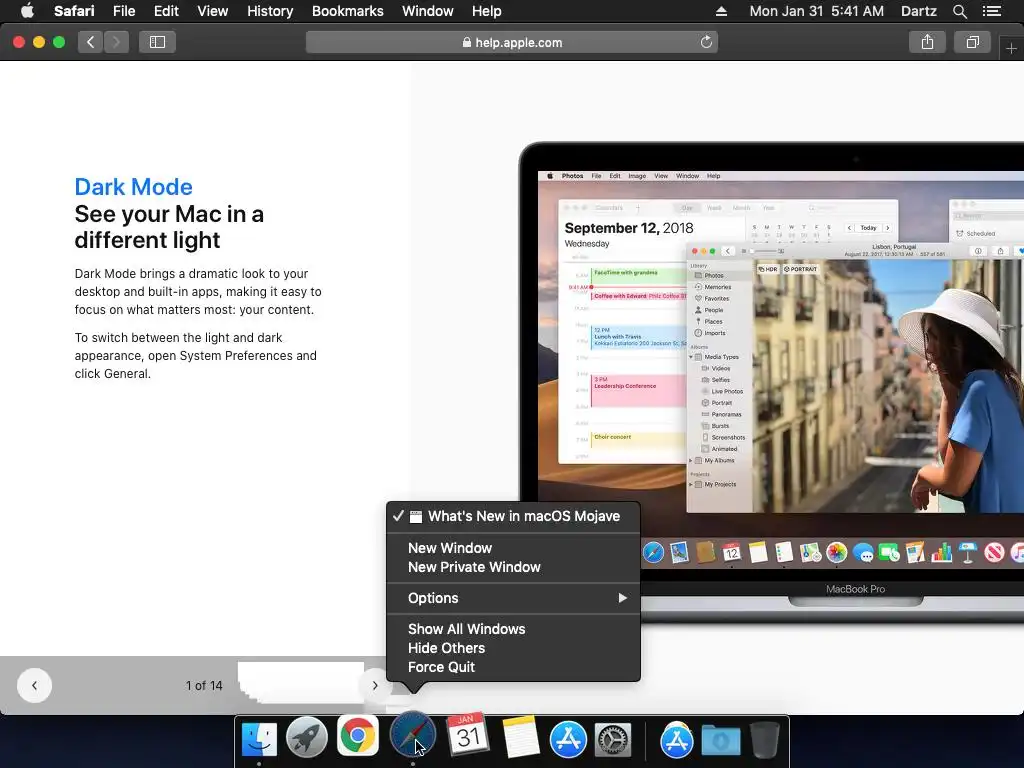Open App Store icon left of System Preferences

pyautogui.click(x=568, y=739)
